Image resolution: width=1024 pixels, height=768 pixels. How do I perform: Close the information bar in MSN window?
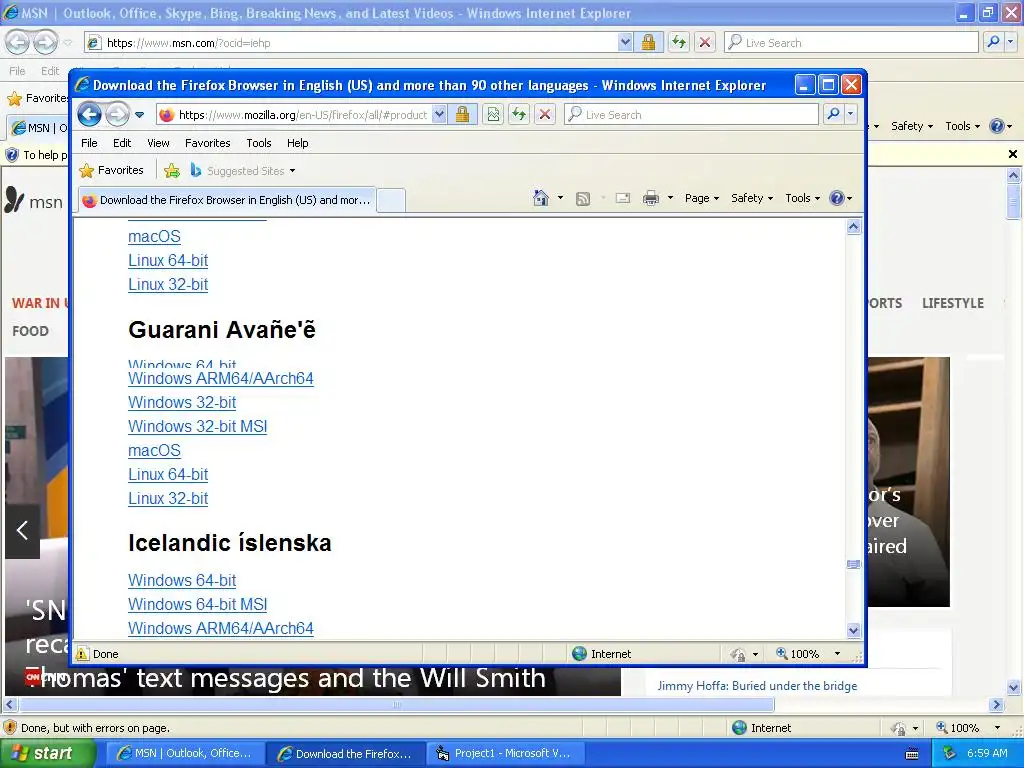[x=1012, y=154]
